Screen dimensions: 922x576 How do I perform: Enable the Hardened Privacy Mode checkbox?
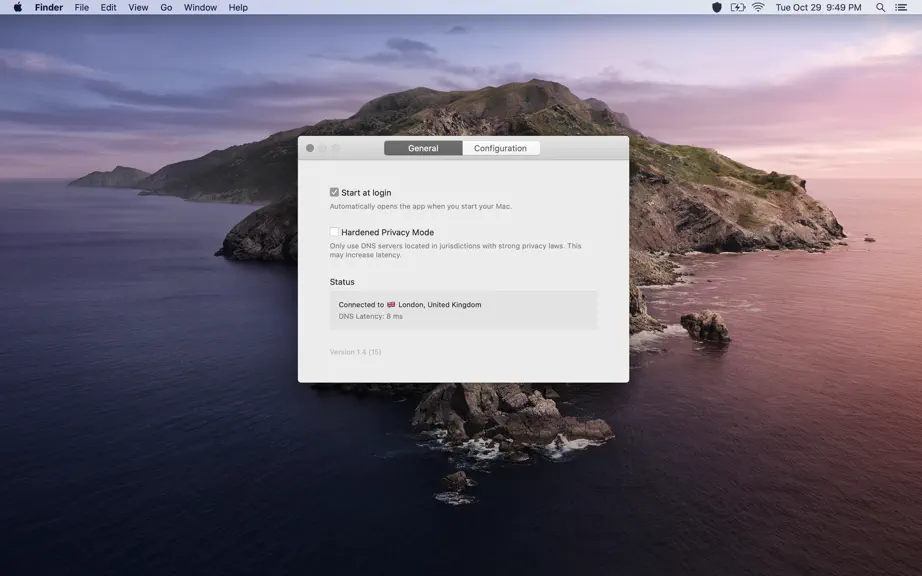click(334, 232)
